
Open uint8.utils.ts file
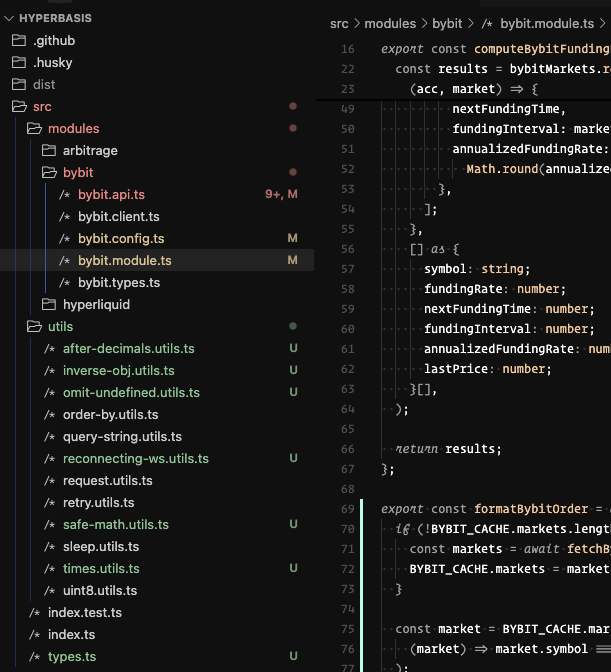[100, 591]
